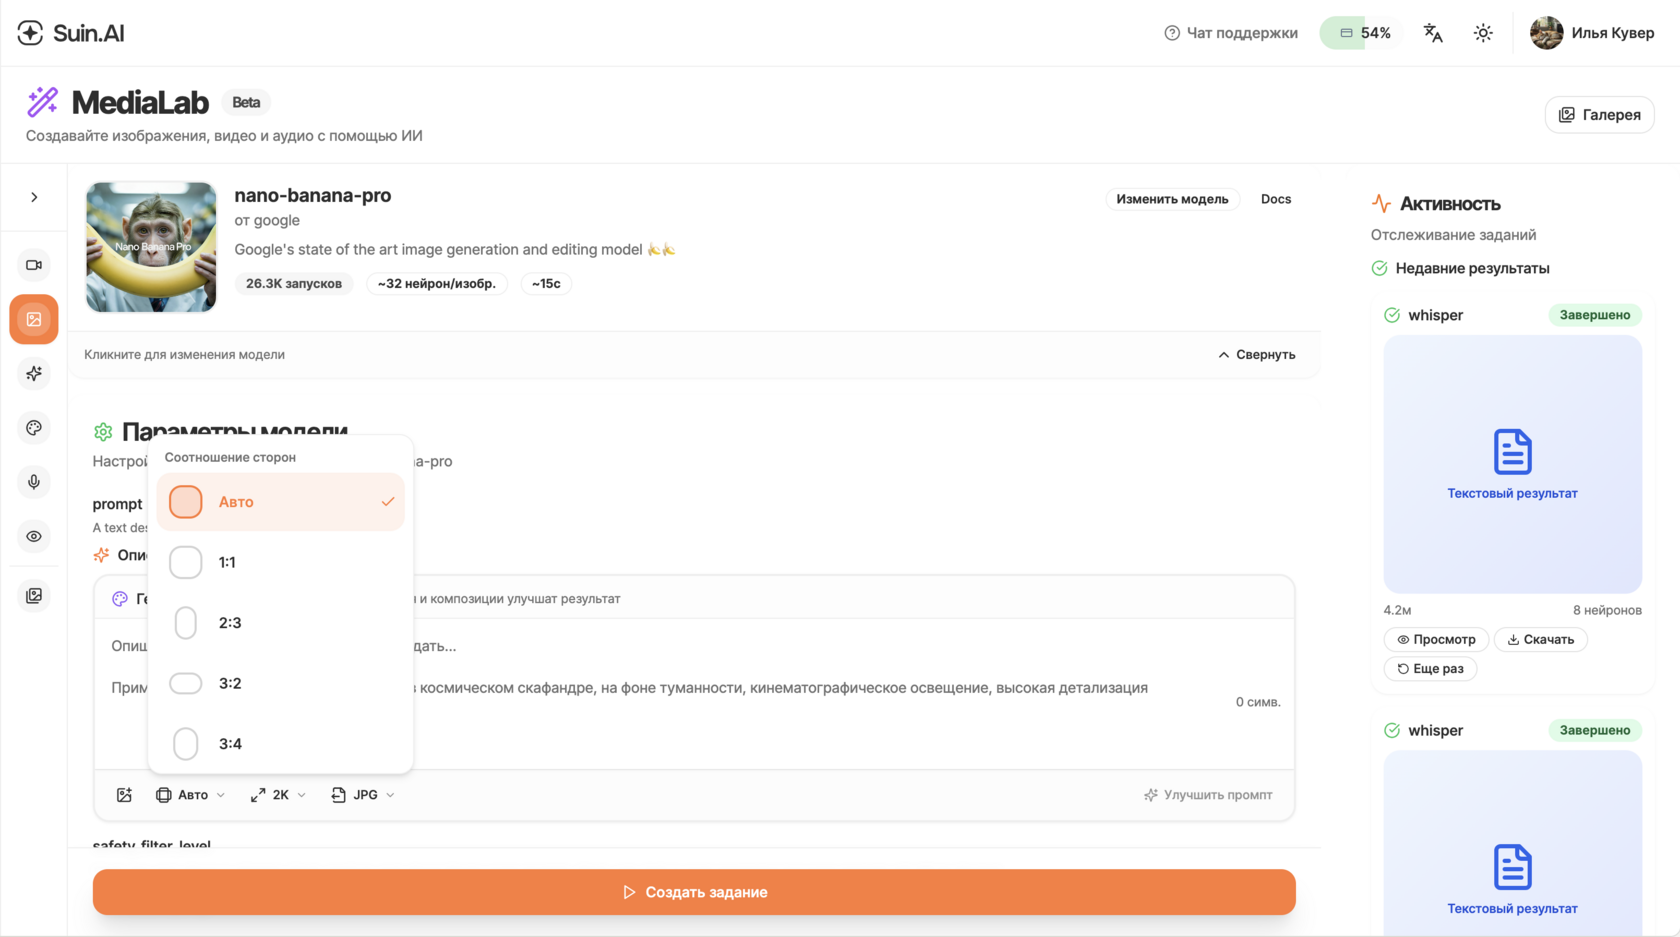Switch language with the translate icon
1680x937 pixels.
coord(1433,33)
